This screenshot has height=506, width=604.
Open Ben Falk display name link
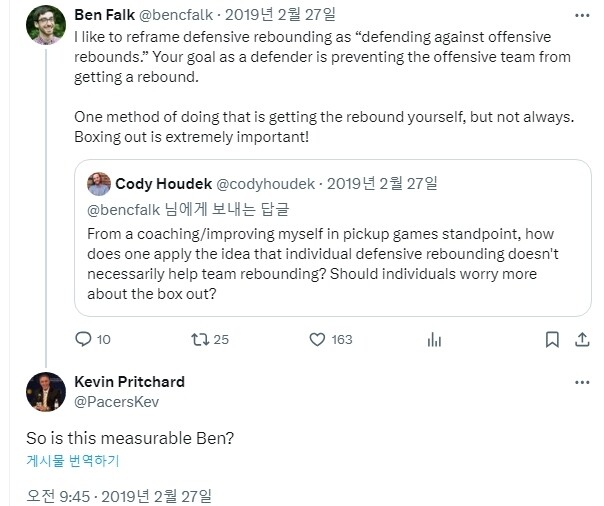click(x=107, y=15)
